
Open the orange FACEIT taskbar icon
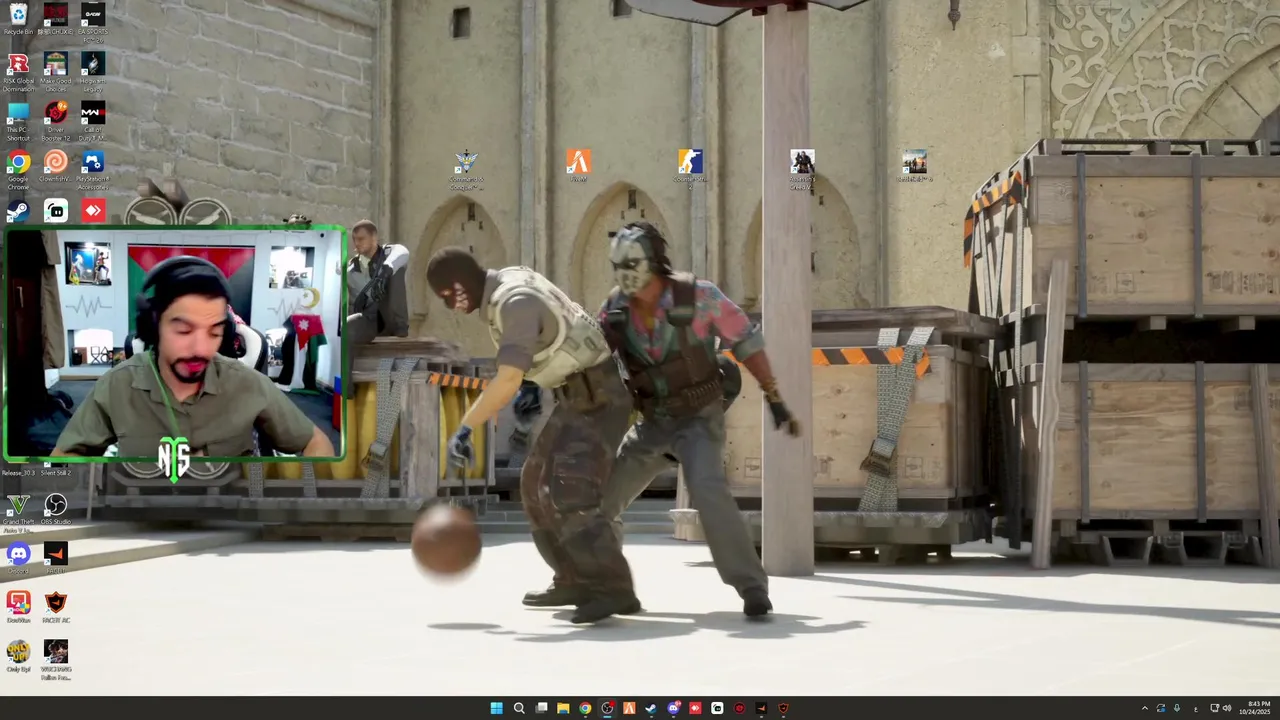[x=761, y=708]
